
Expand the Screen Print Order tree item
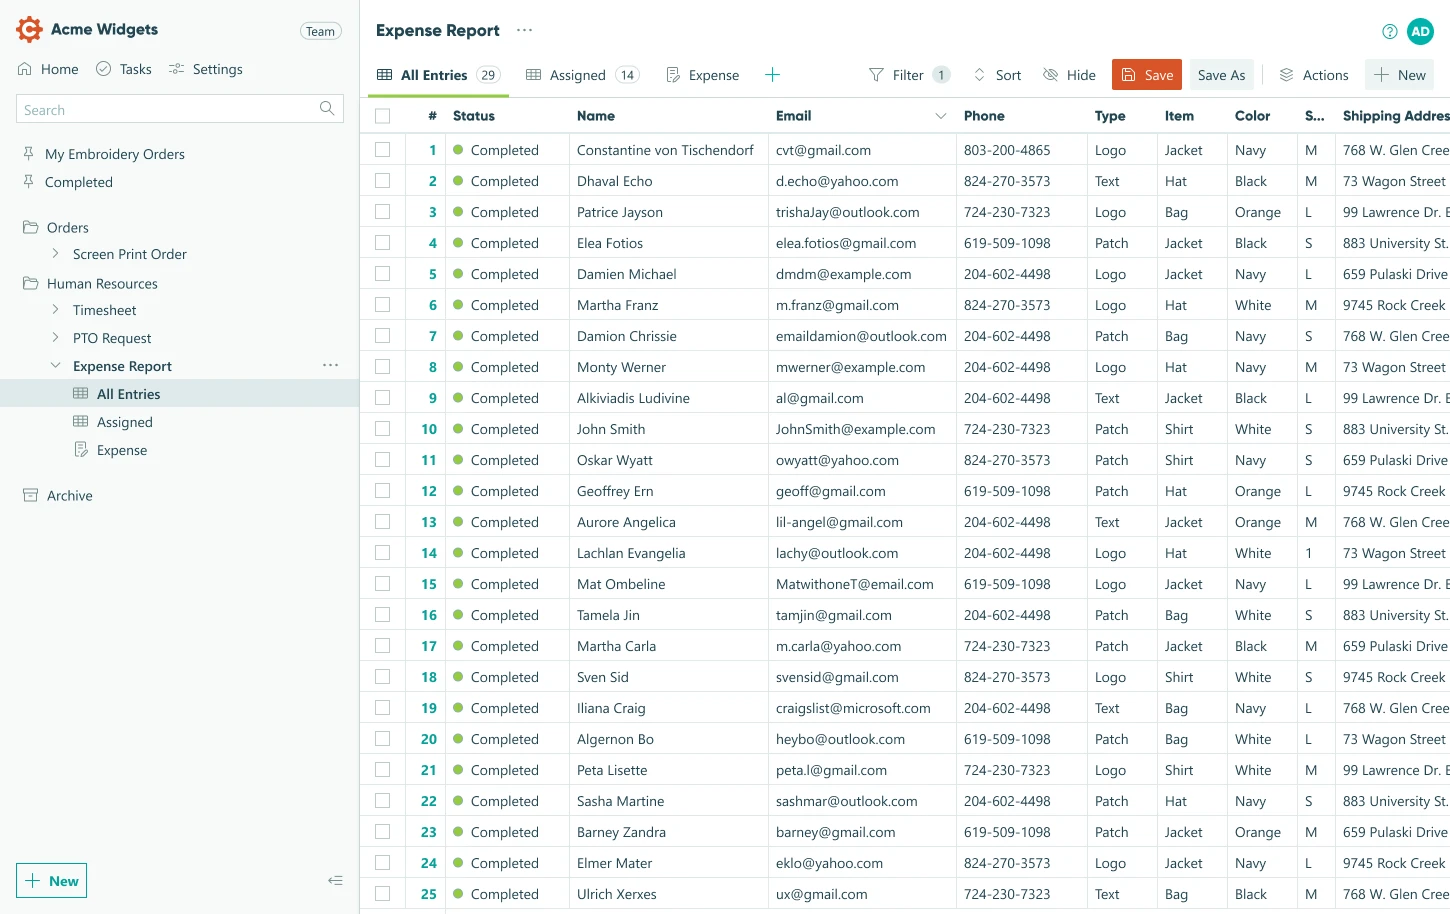(x=55, y=254)
